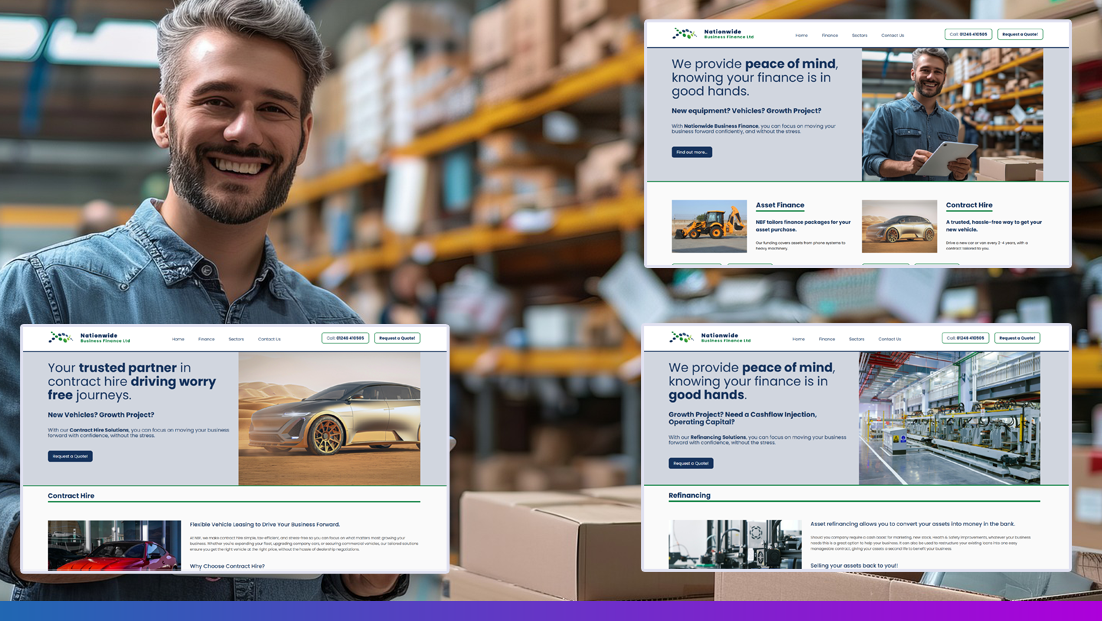This screenshot has width=1102, height=621.
Task: Click the warehouse man hero image in the homepage mockup
Action: [x=952, y=115]
